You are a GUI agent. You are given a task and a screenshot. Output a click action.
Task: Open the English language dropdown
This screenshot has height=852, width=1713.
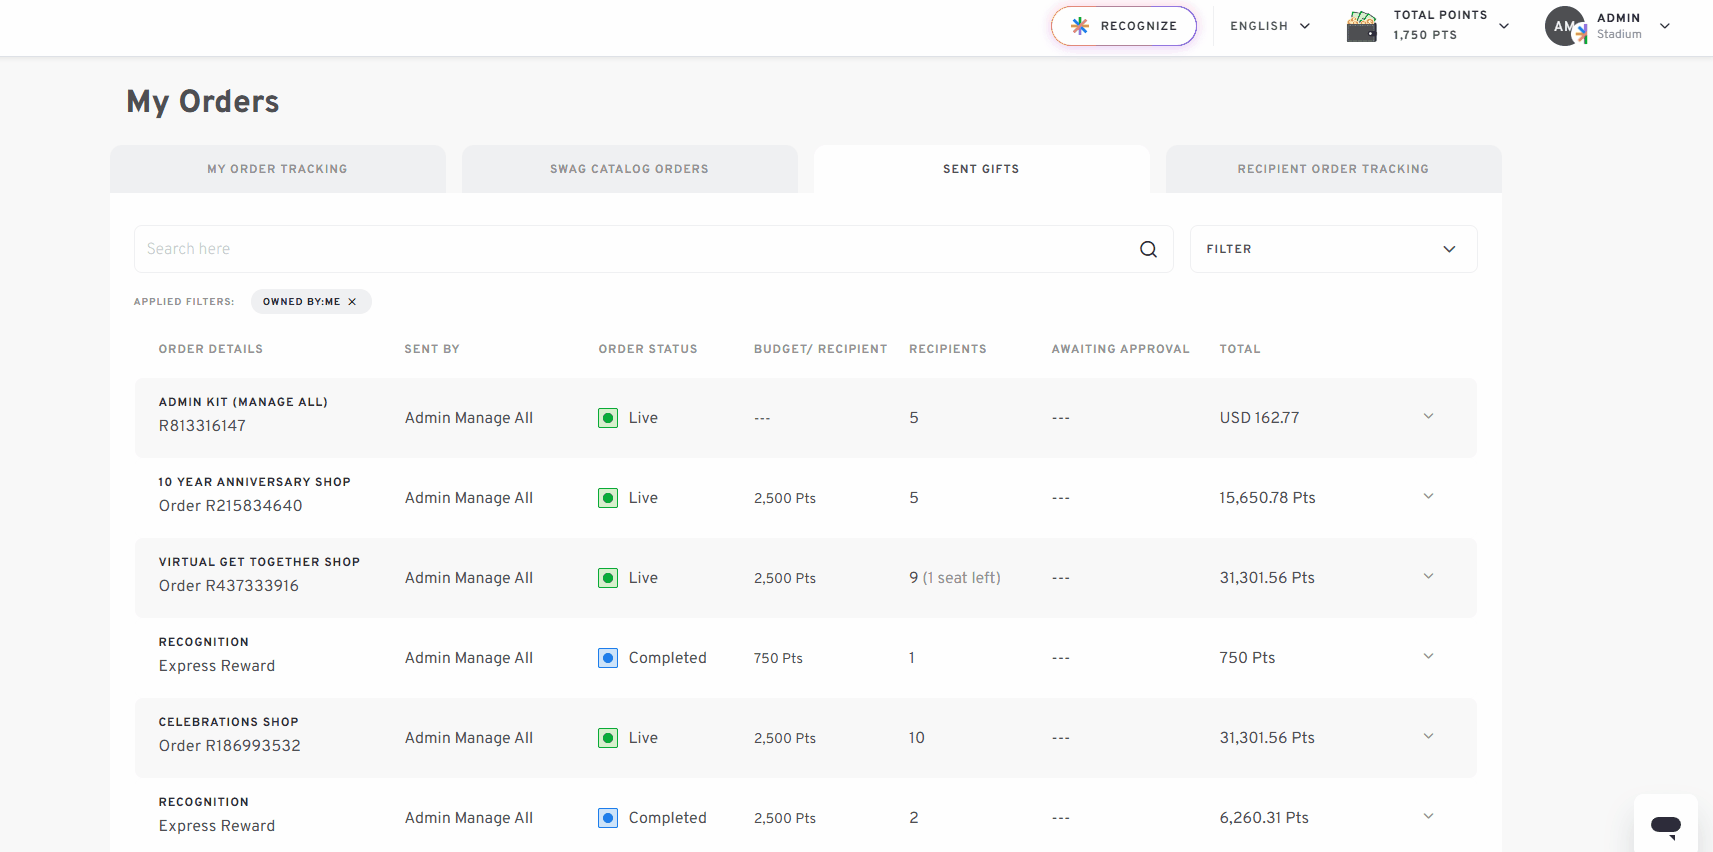[1270, 26]
